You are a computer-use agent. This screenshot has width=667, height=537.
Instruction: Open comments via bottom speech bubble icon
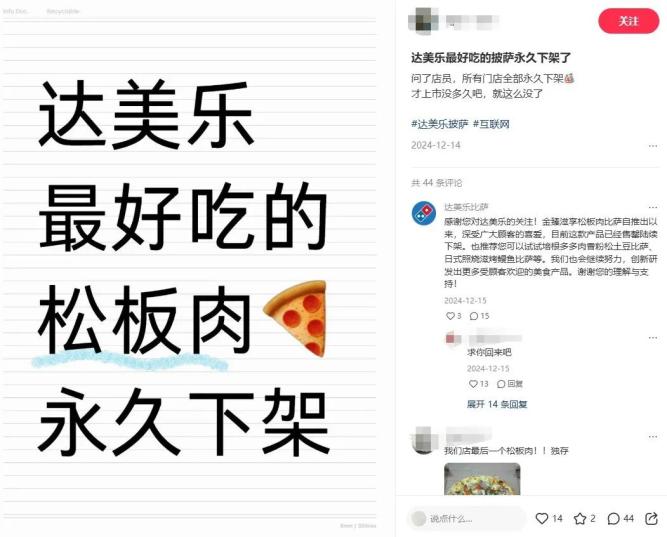pyautogui.click(x=613, y=518)
